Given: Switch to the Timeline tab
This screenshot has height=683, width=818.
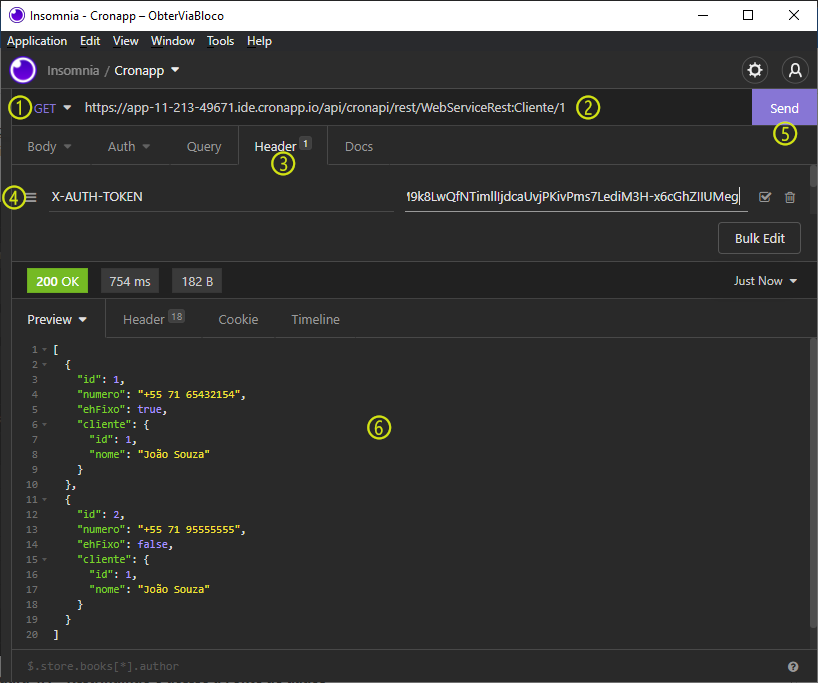Looking at the screenshot, I should [316, 319].
